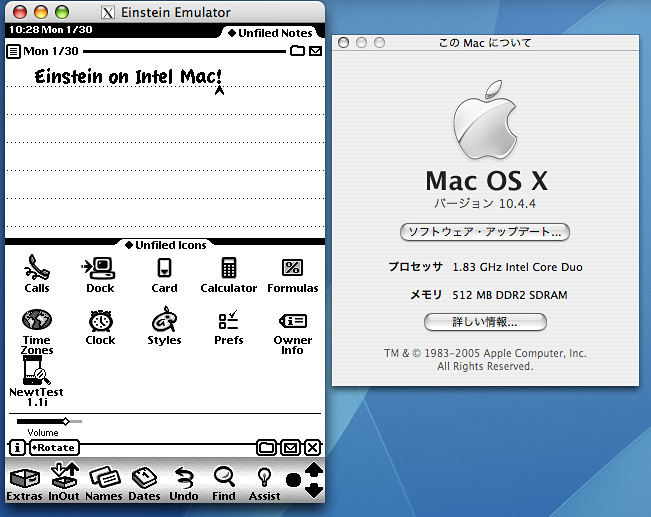651x517 pixels.
Task: Tap the Extras drawer button
Action: point(24,483)
